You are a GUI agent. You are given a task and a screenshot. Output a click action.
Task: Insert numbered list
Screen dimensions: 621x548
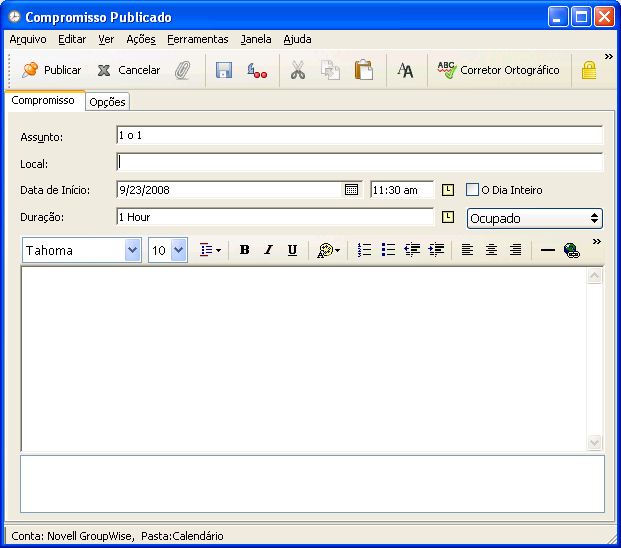(364, 250)
